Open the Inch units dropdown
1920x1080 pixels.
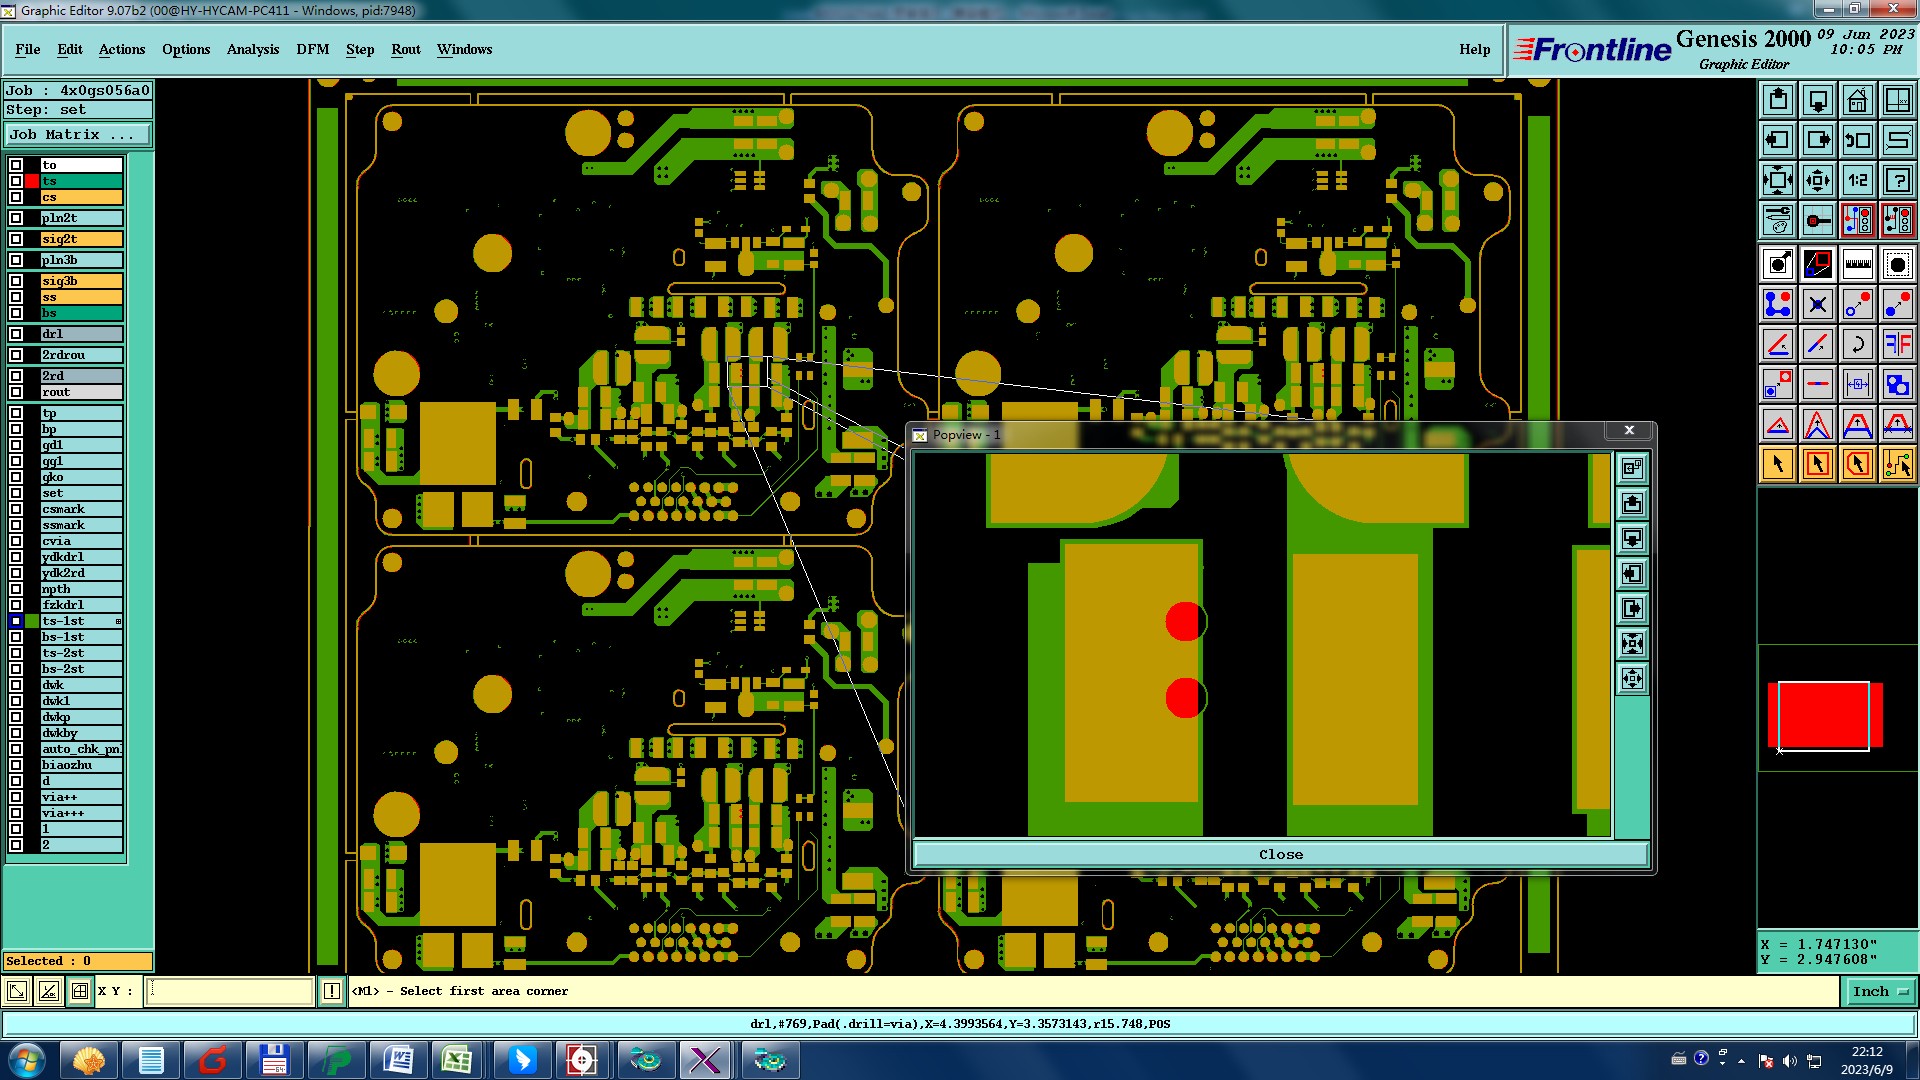click(1879, 992)
